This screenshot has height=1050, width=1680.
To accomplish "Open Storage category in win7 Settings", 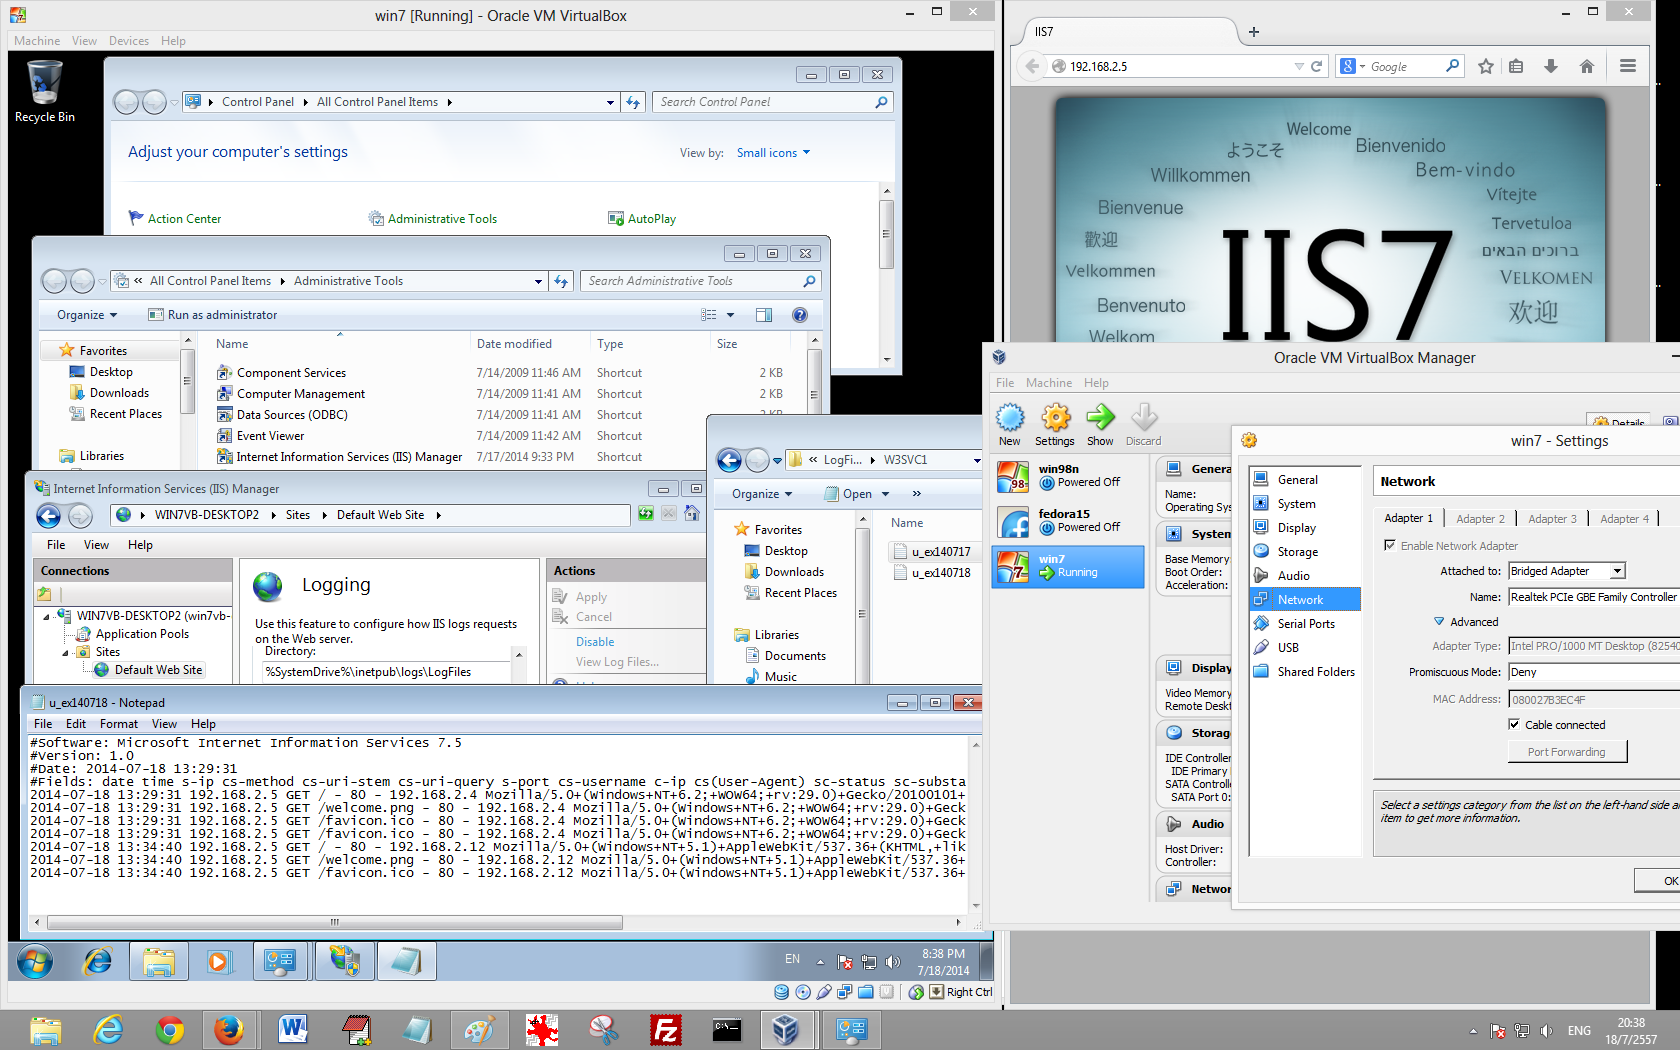I will tap(1305, 552).
